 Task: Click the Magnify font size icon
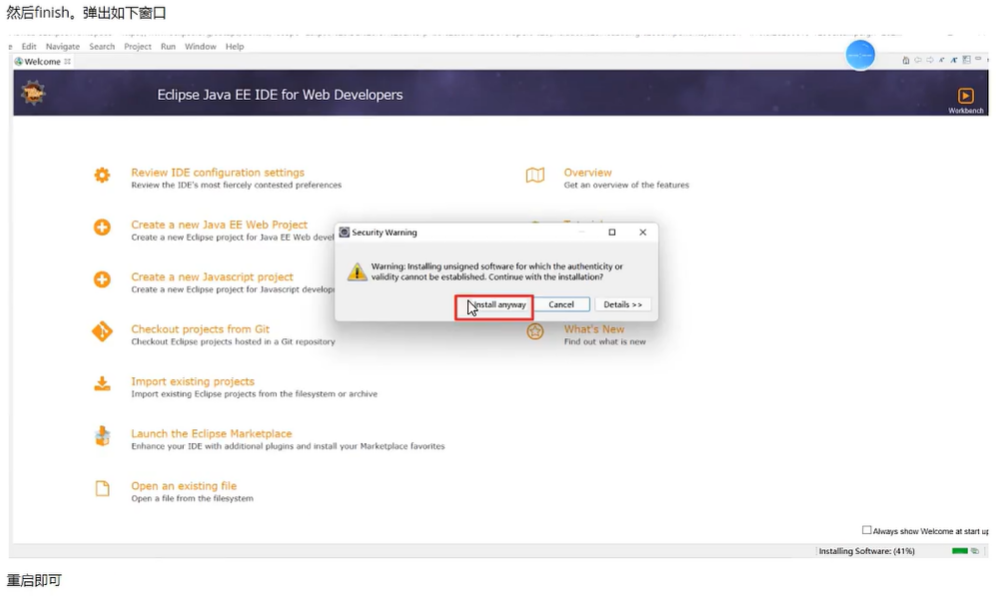tap(953, 60)
